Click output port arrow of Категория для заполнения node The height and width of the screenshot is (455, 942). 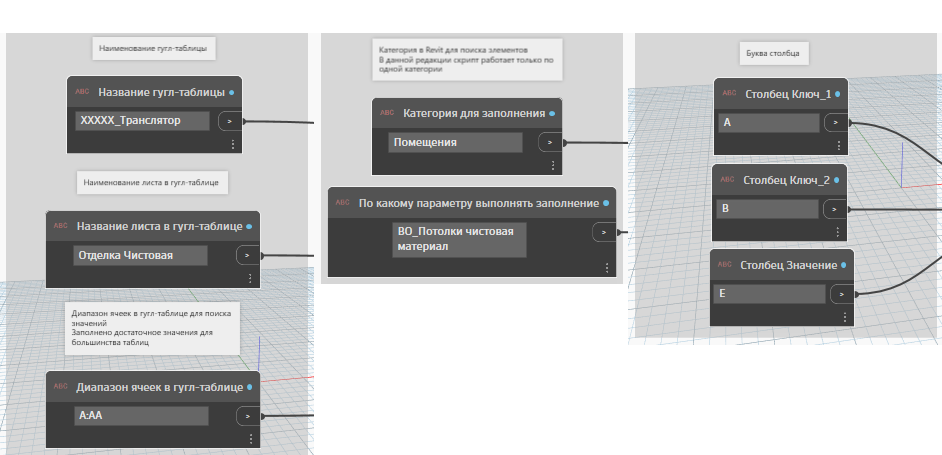(549, 142)
